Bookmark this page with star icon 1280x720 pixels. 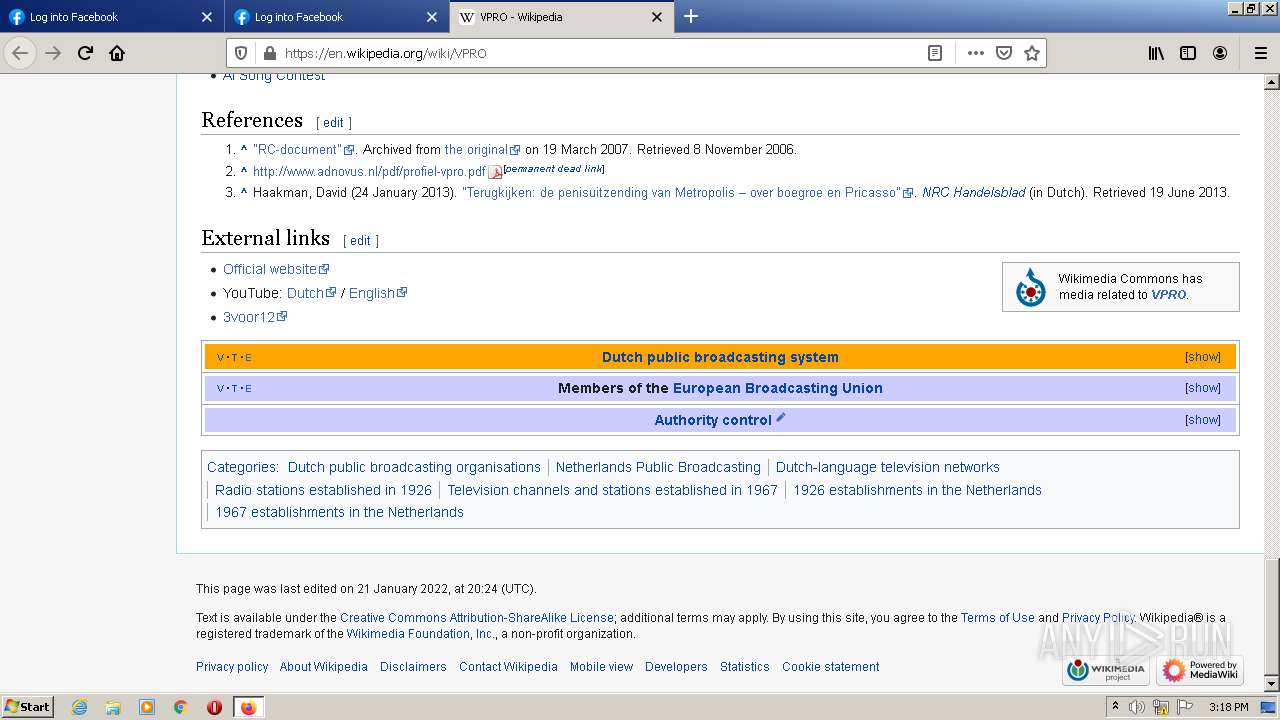(x=1032, y=53)
